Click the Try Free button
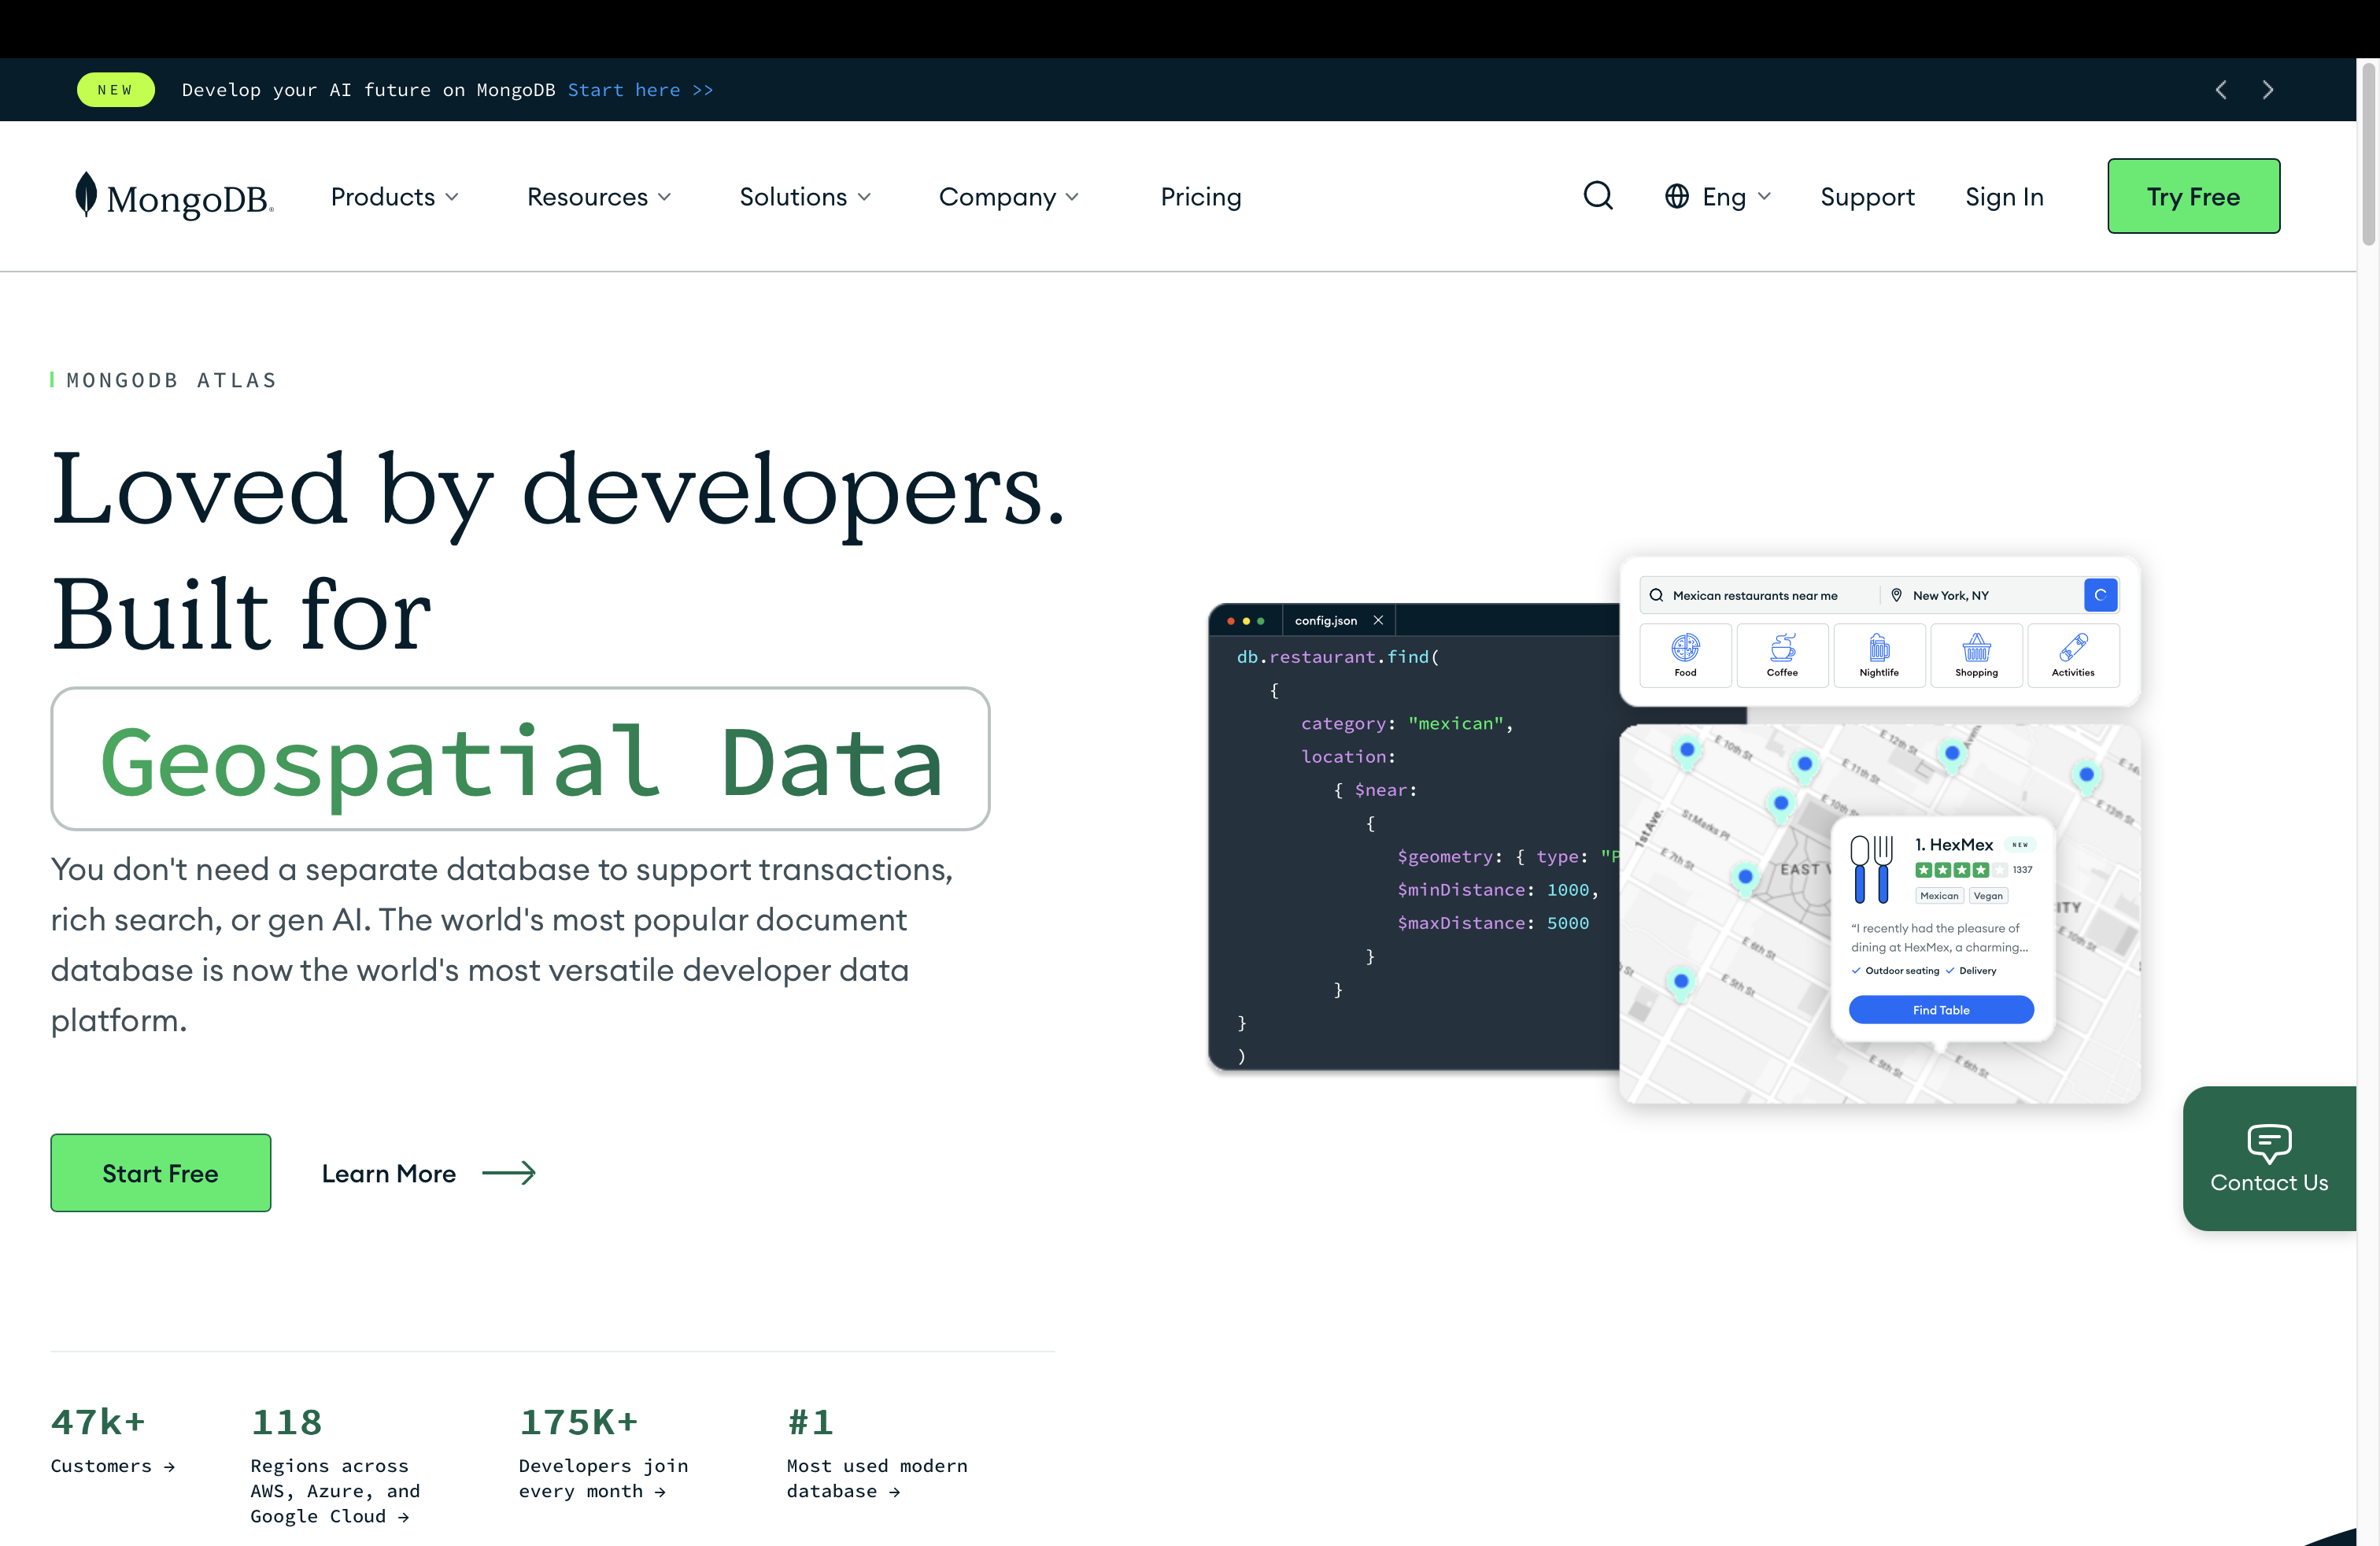Screen dimensions: 2380x1546 2193,196
